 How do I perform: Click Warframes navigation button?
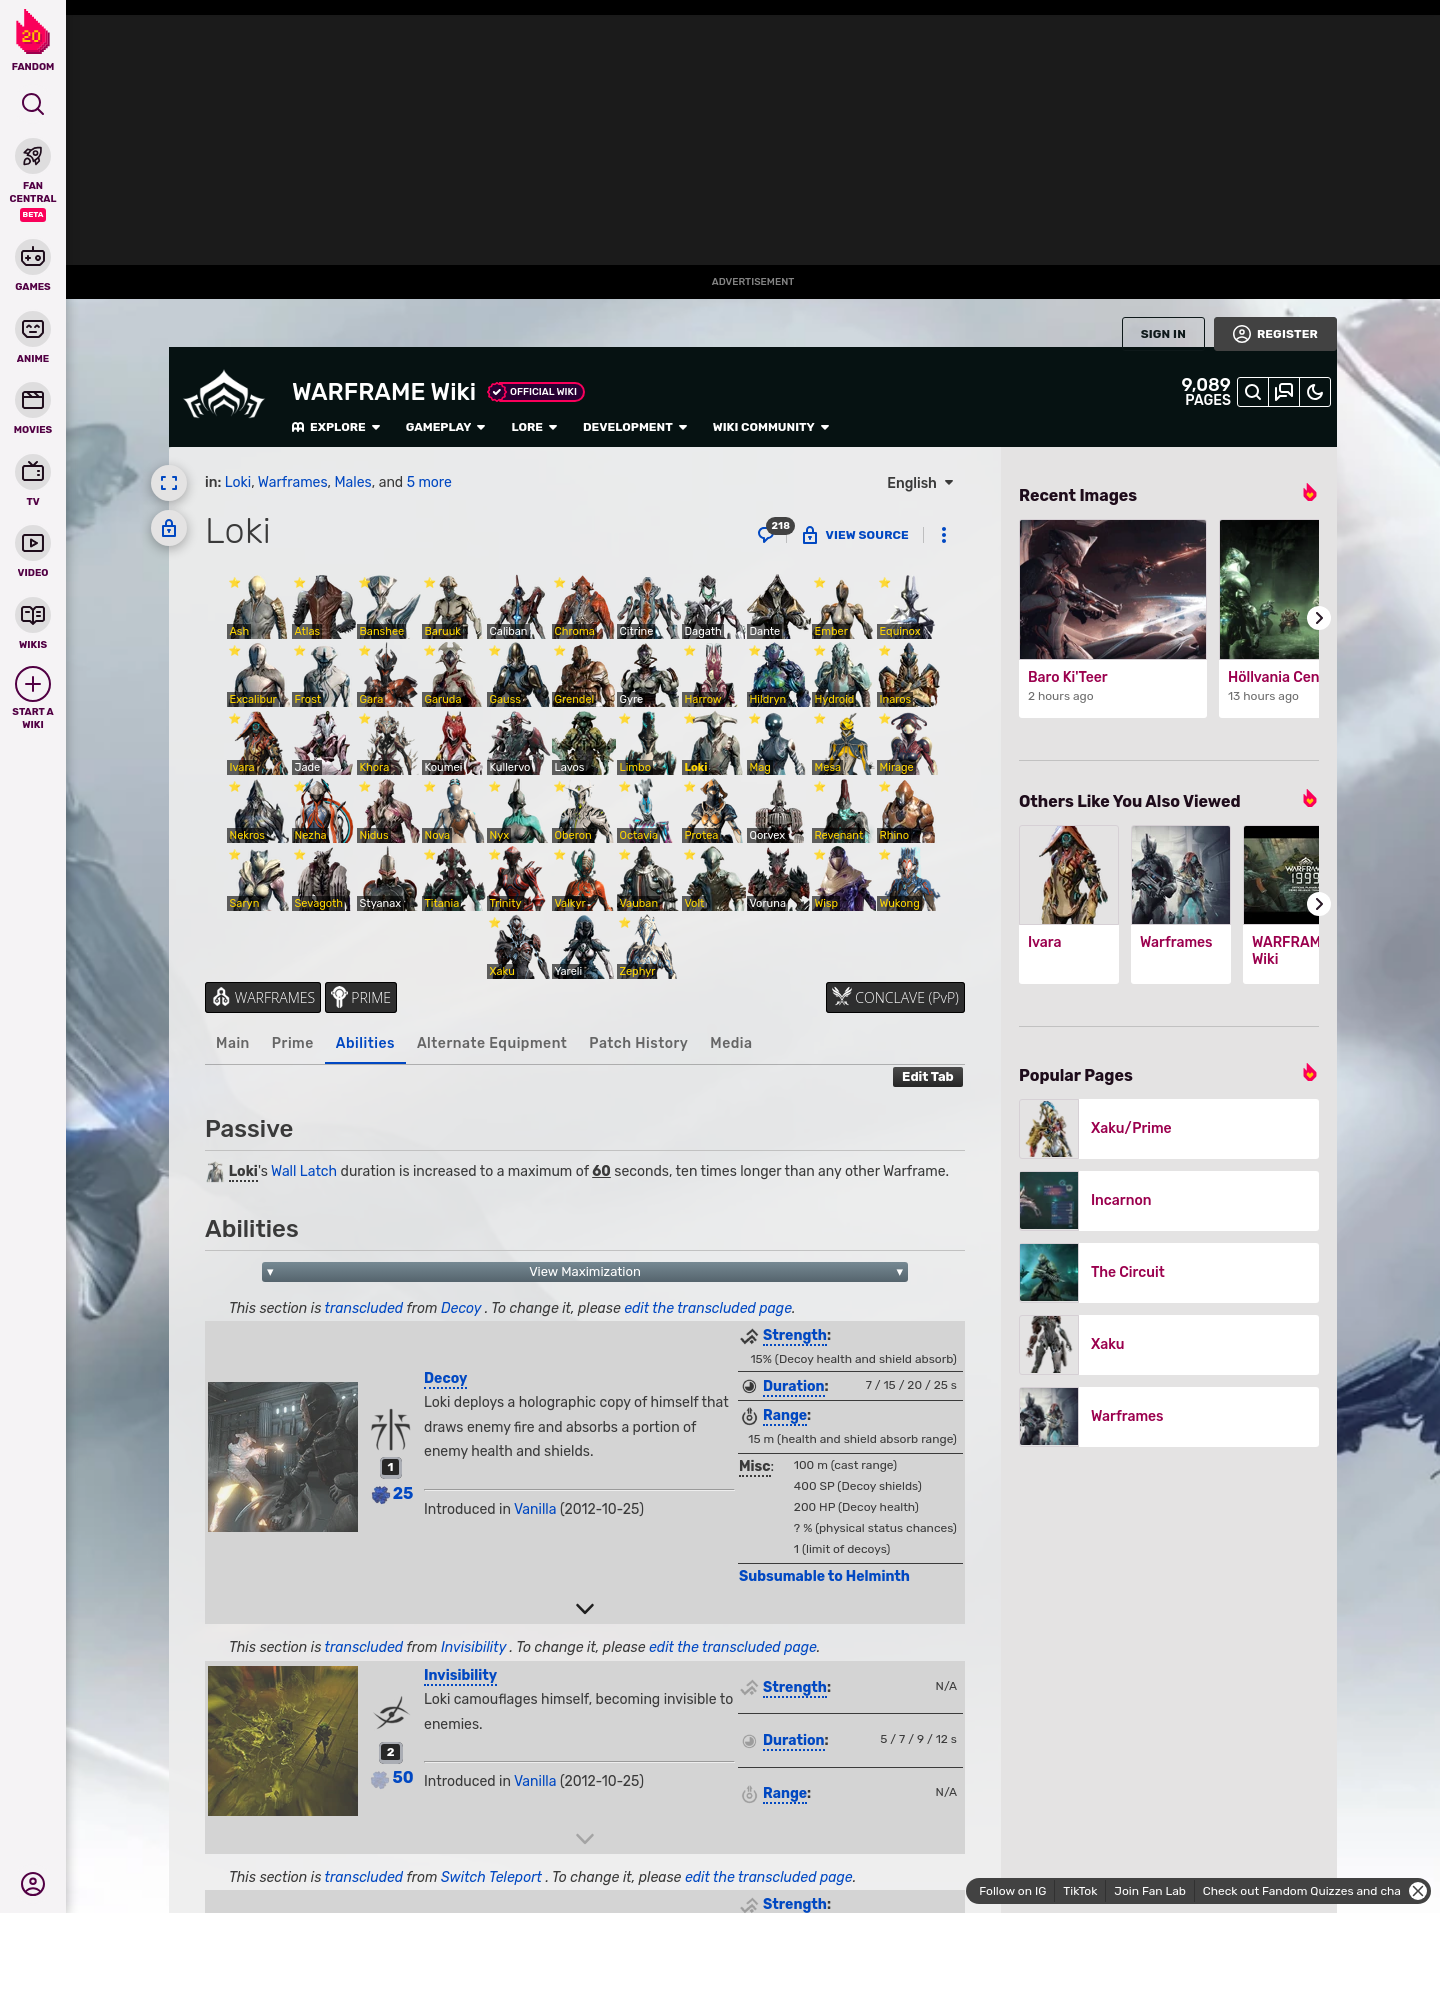pyautogui.click(x=263, y=998)
